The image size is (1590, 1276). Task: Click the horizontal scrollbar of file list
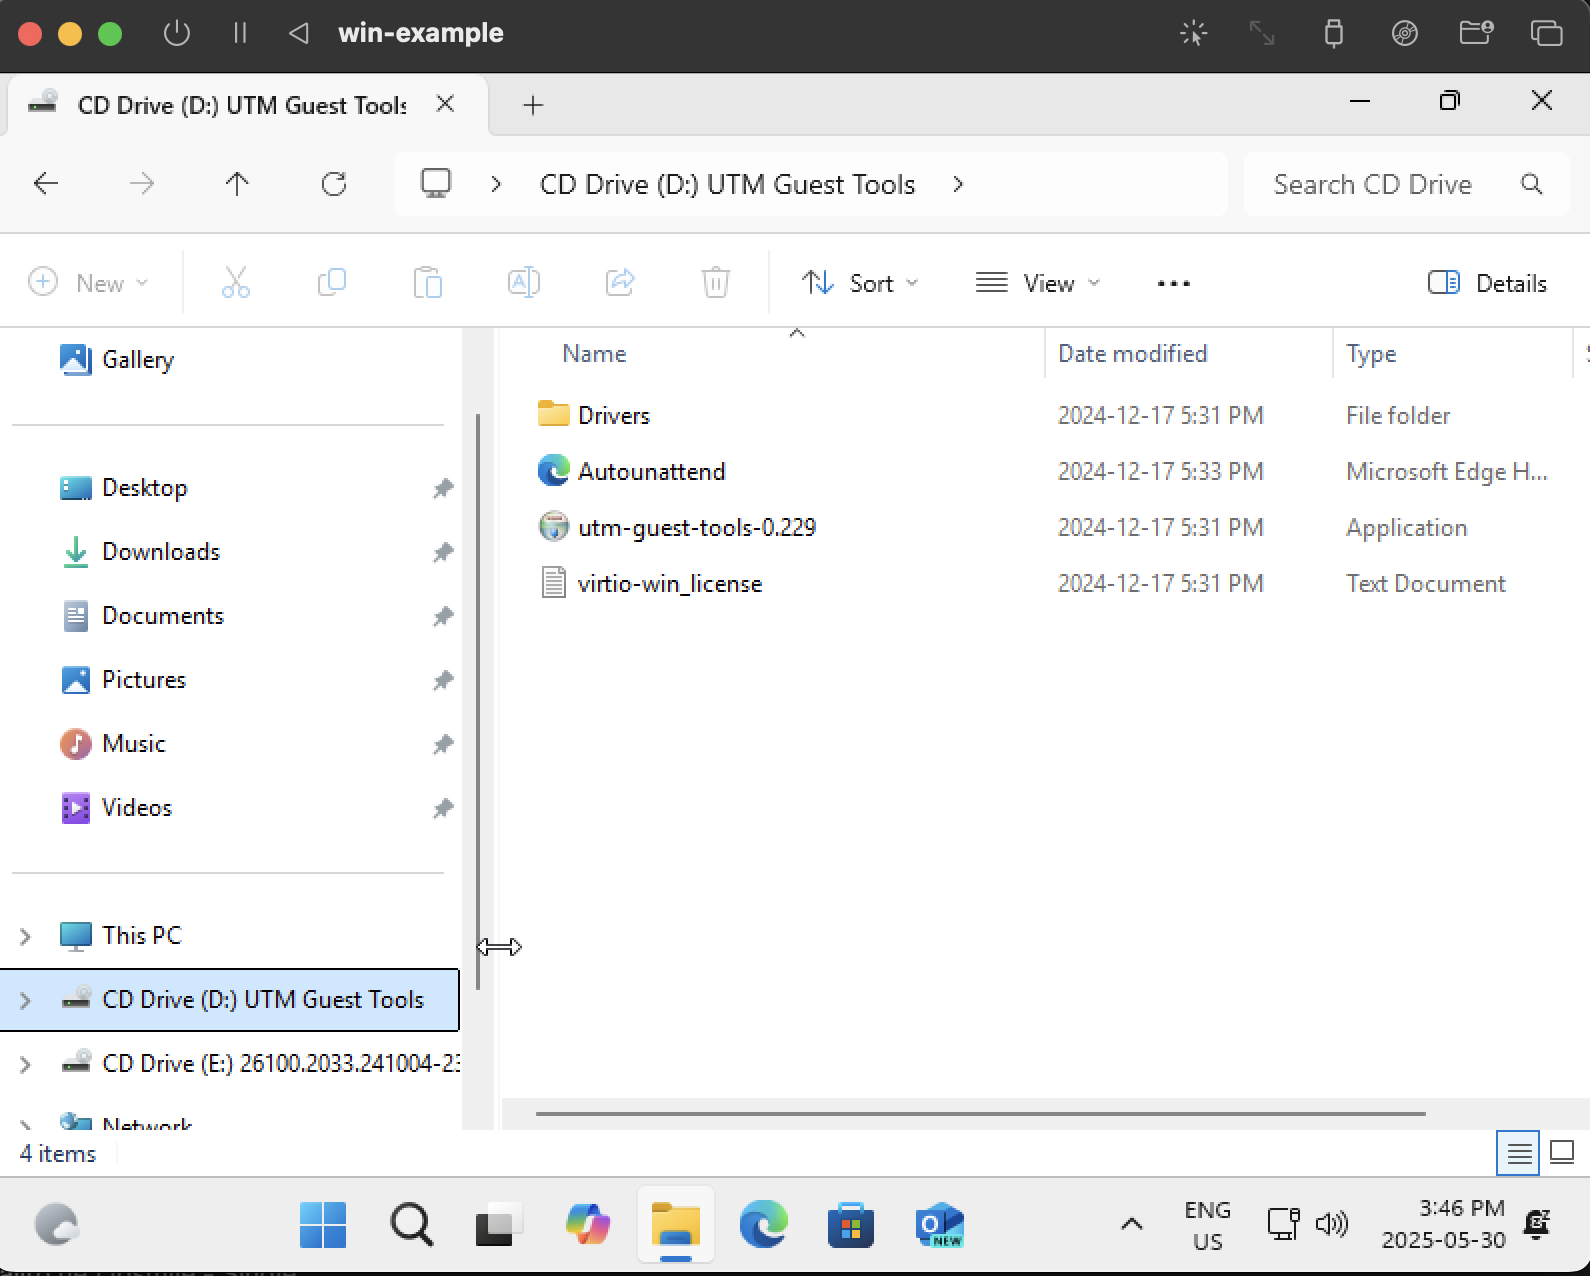[981, 1113]
